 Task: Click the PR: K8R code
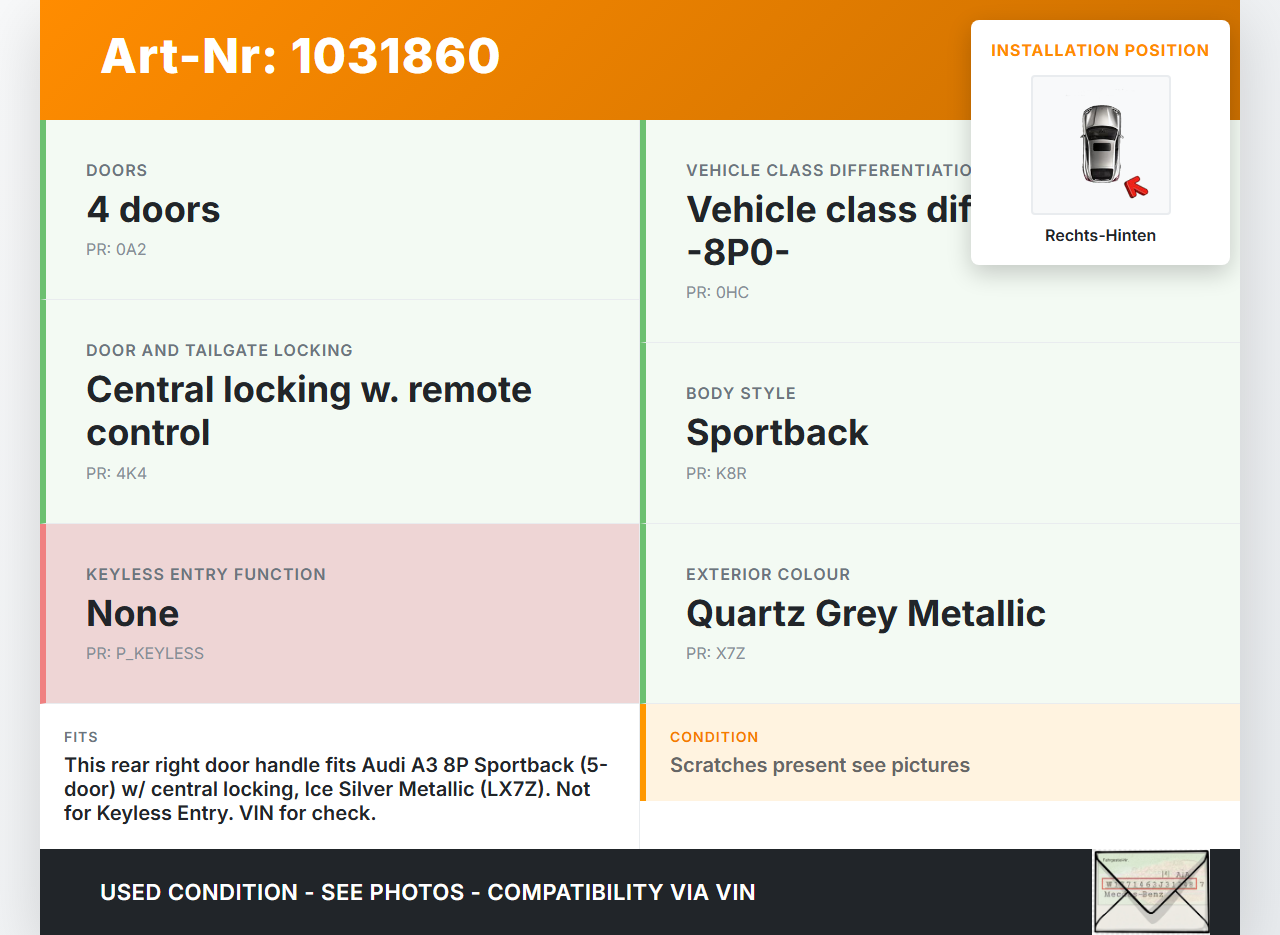tap(716, 474)
